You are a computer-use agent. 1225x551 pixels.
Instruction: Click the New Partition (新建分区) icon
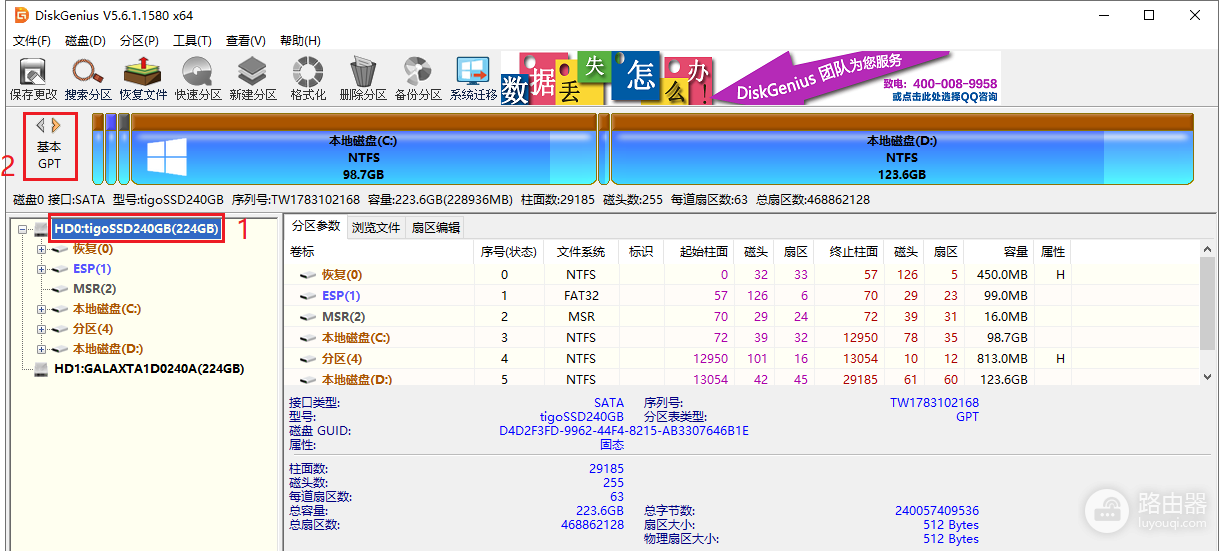click(253, 78)
